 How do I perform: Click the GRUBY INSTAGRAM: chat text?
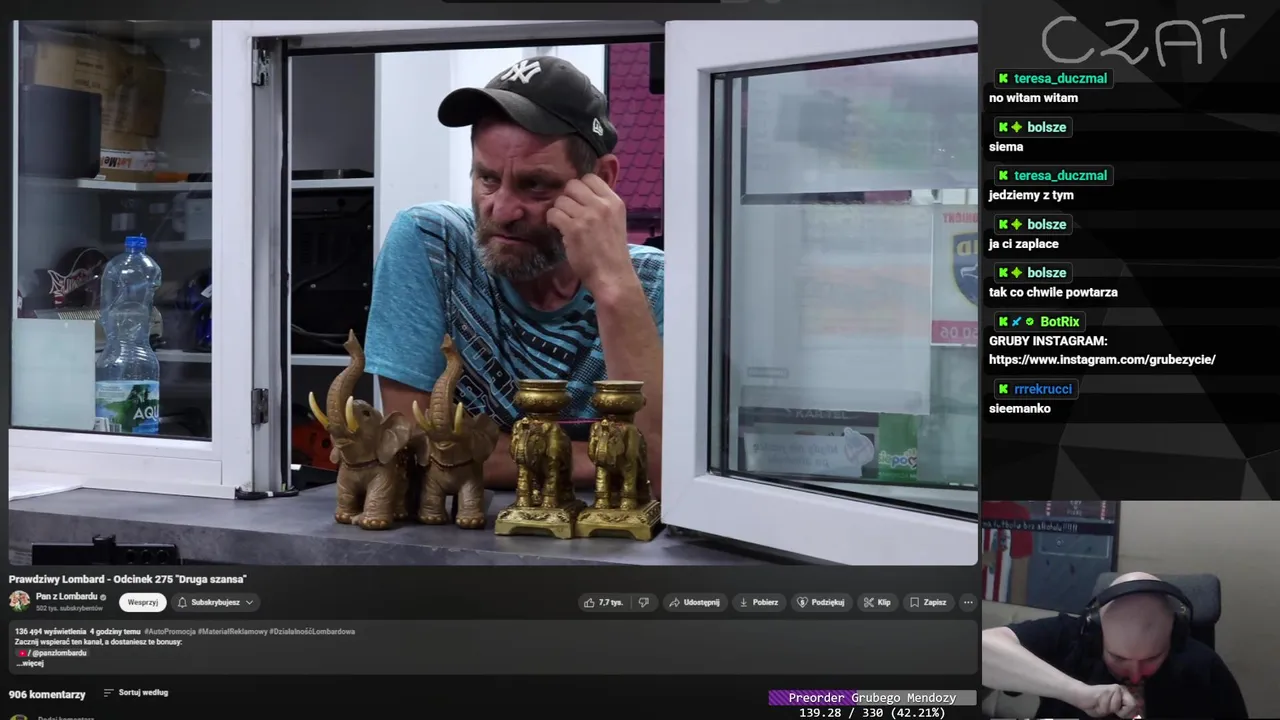pos(1048,341)
